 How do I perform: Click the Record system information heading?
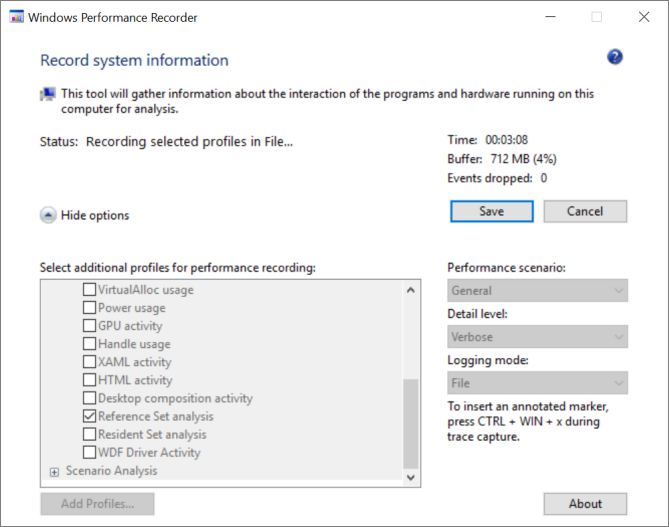click(x=134, y=61)
